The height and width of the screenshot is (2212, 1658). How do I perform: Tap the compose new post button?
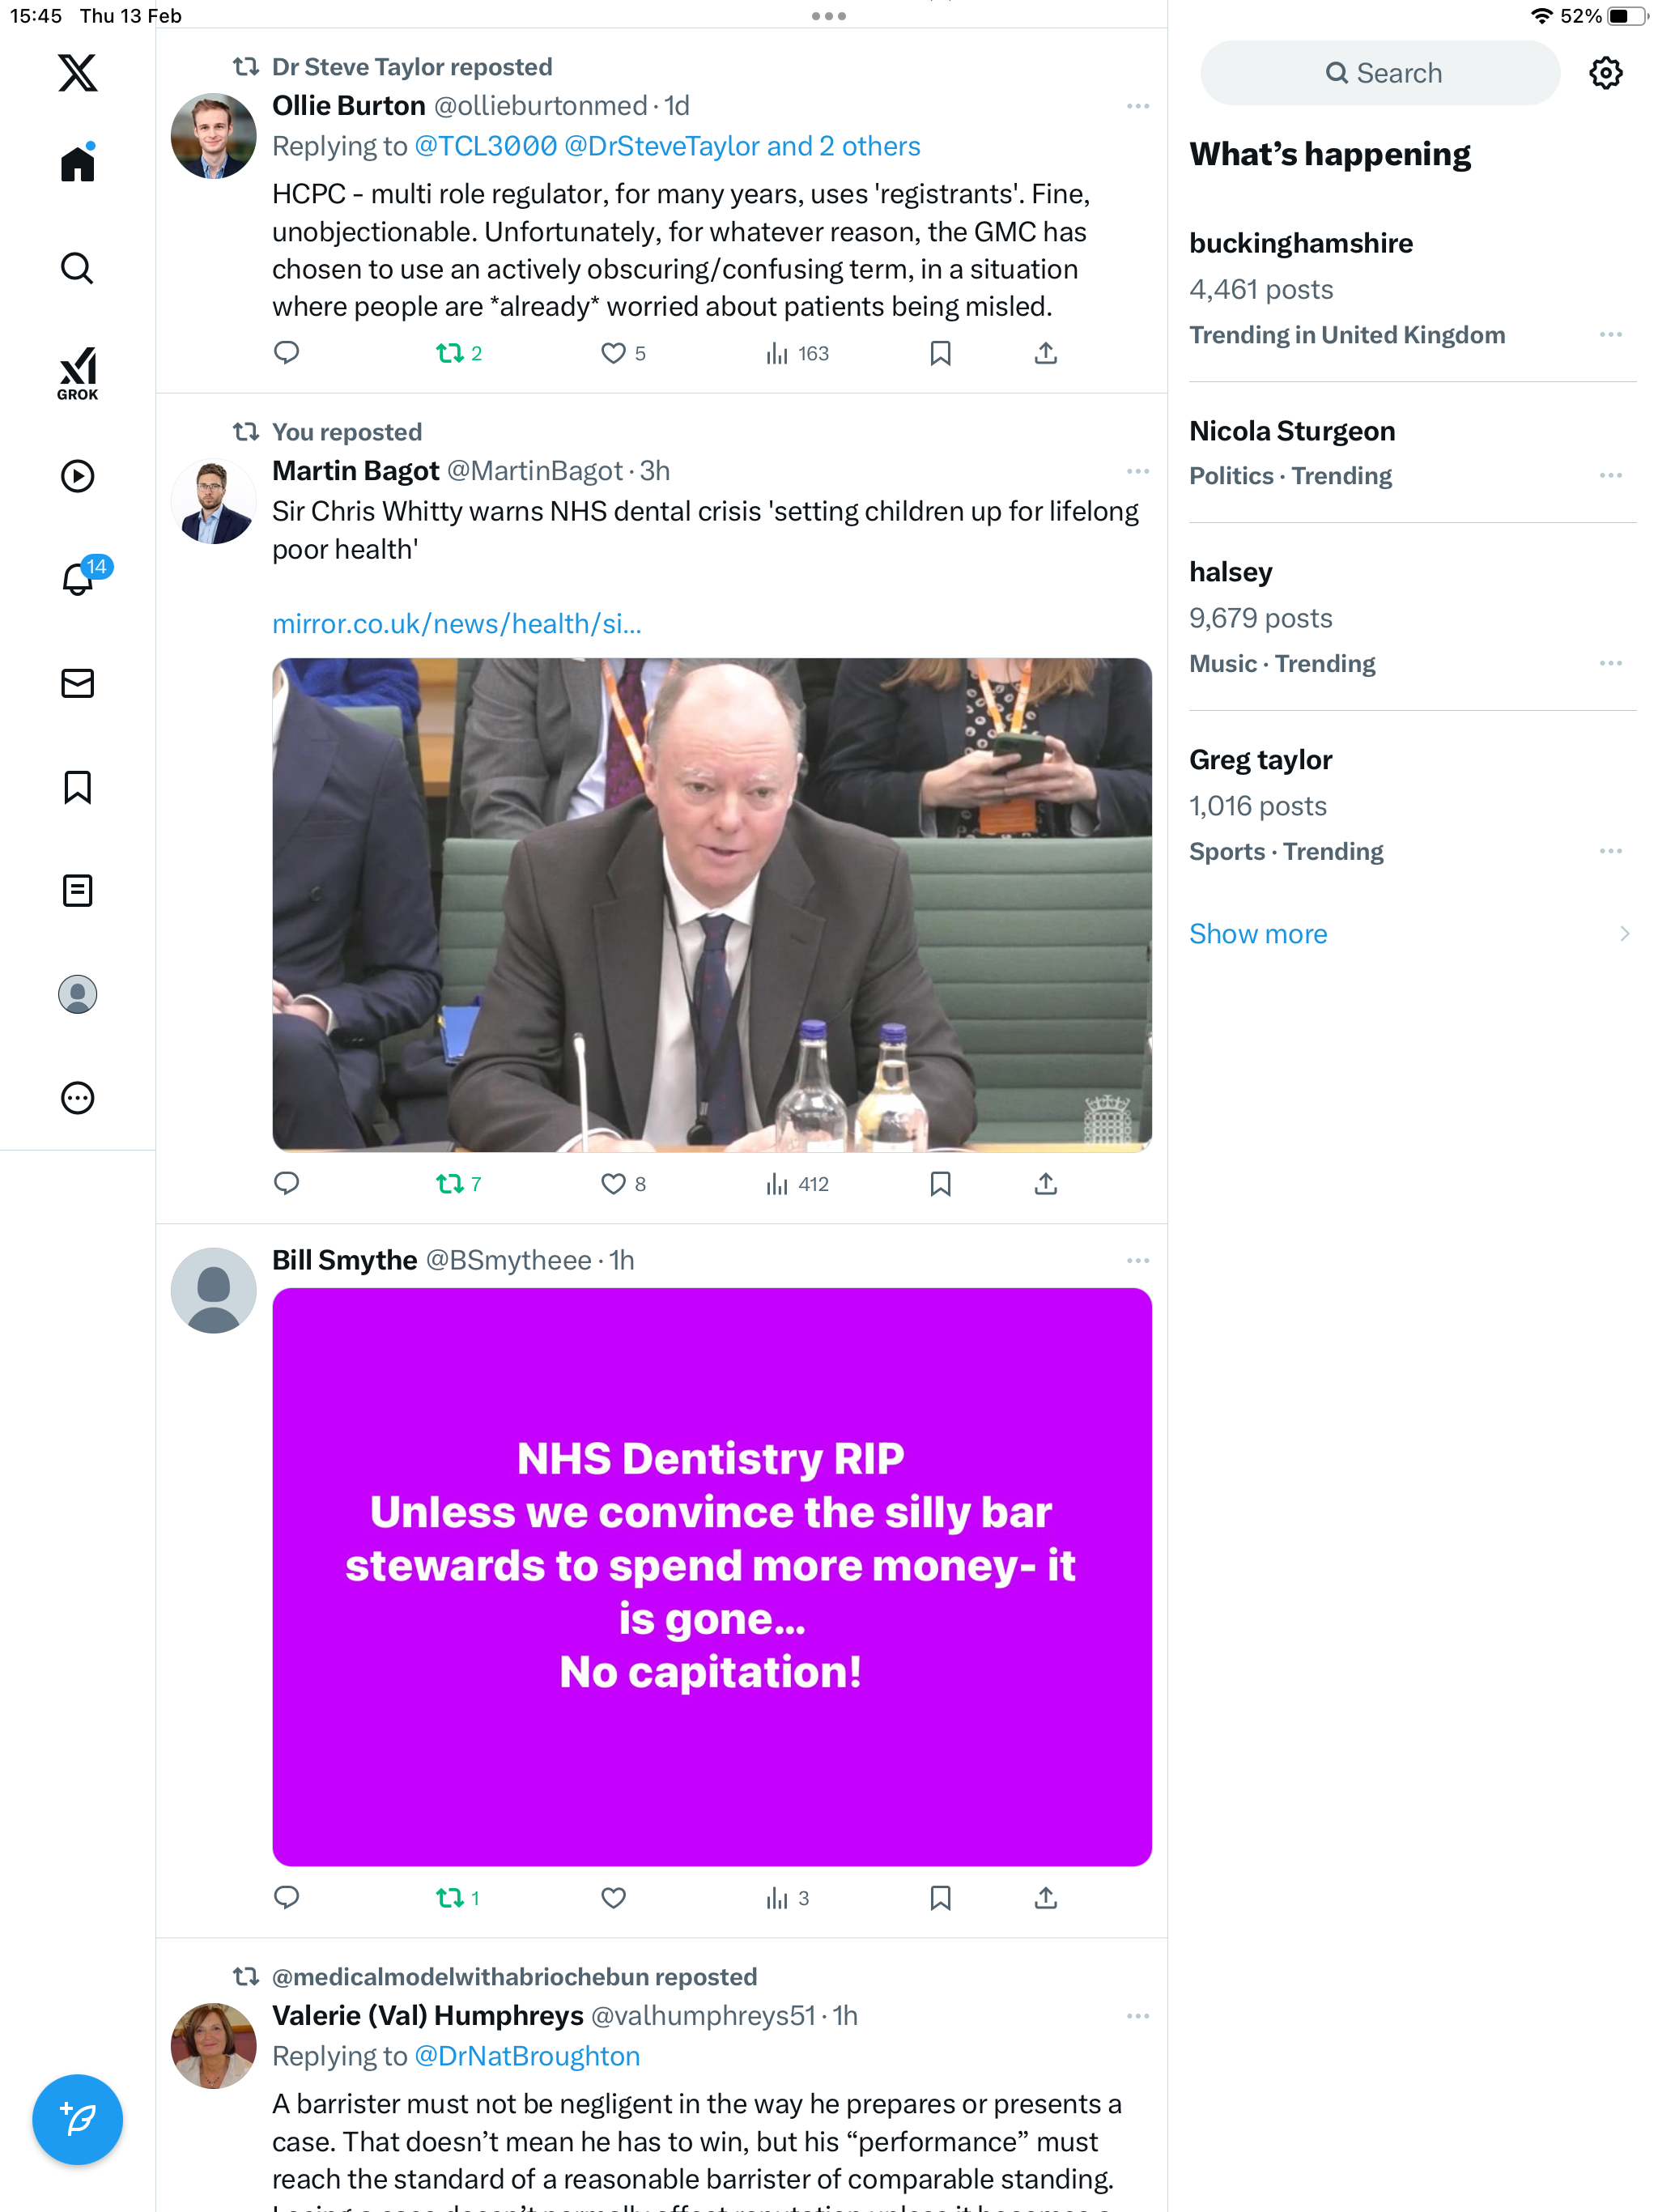coord(77,2119)
